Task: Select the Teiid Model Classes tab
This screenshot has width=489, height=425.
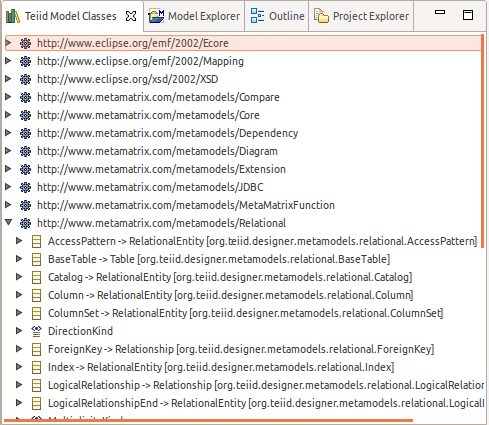Action: click(71, 16)
